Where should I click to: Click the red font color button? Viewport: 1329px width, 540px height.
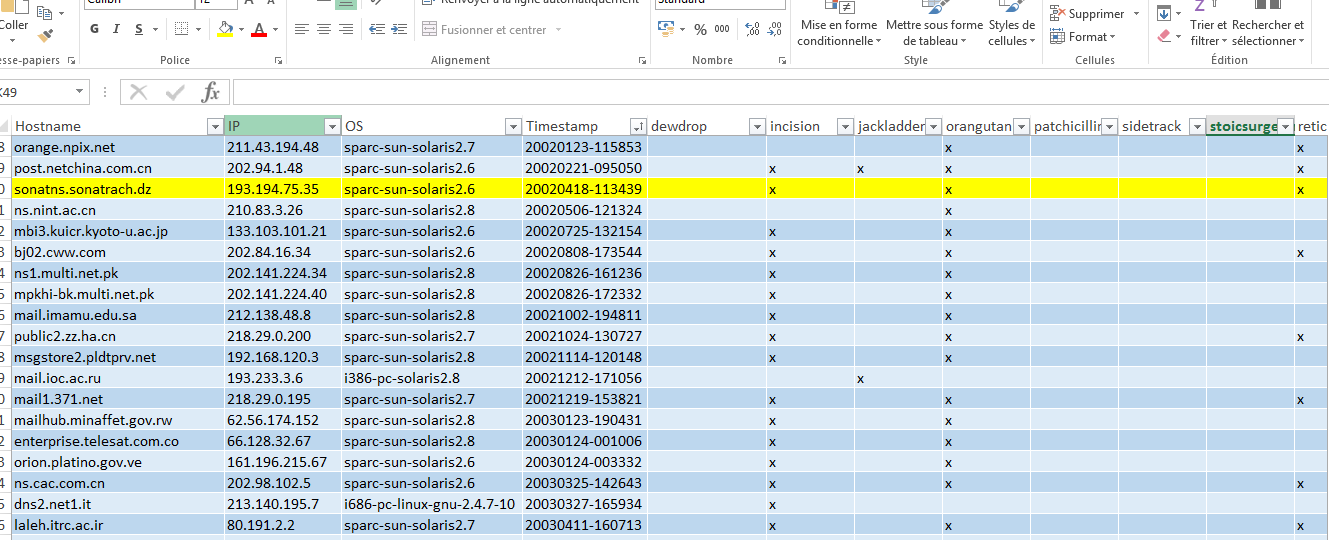point(260,29)
